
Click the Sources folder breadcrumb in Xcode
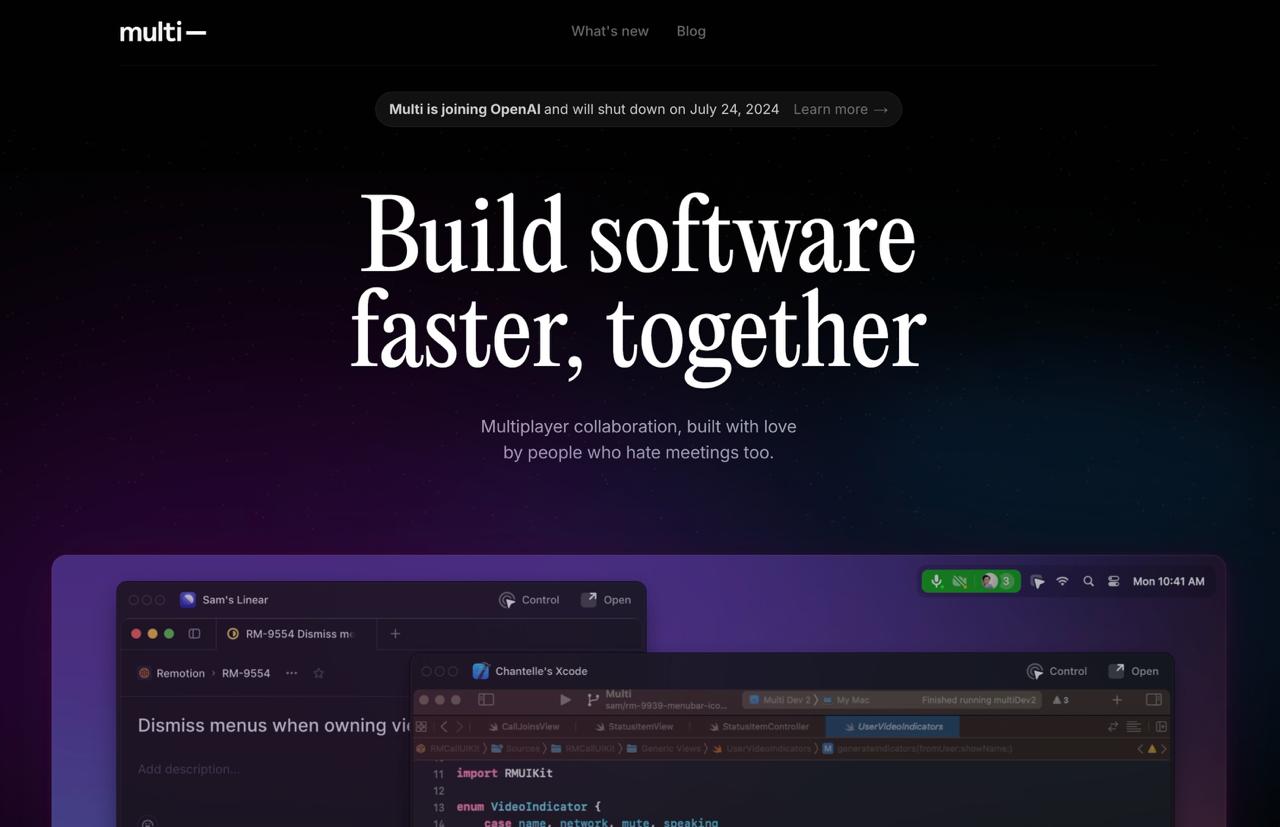point(516,748)
